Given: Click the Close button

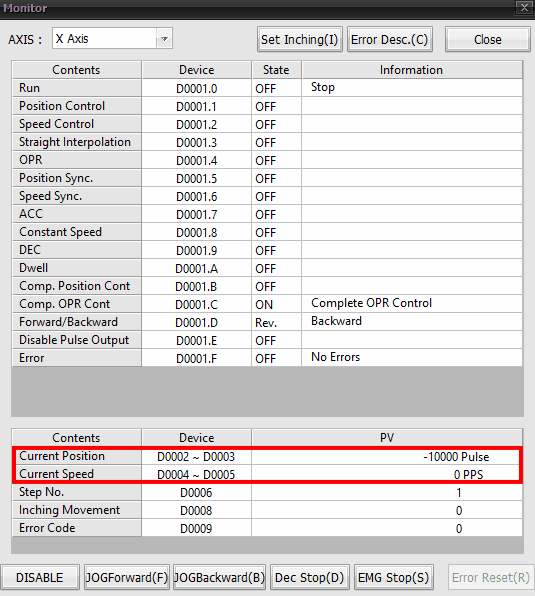Looking at the screenshot, I should click(488, 39).
